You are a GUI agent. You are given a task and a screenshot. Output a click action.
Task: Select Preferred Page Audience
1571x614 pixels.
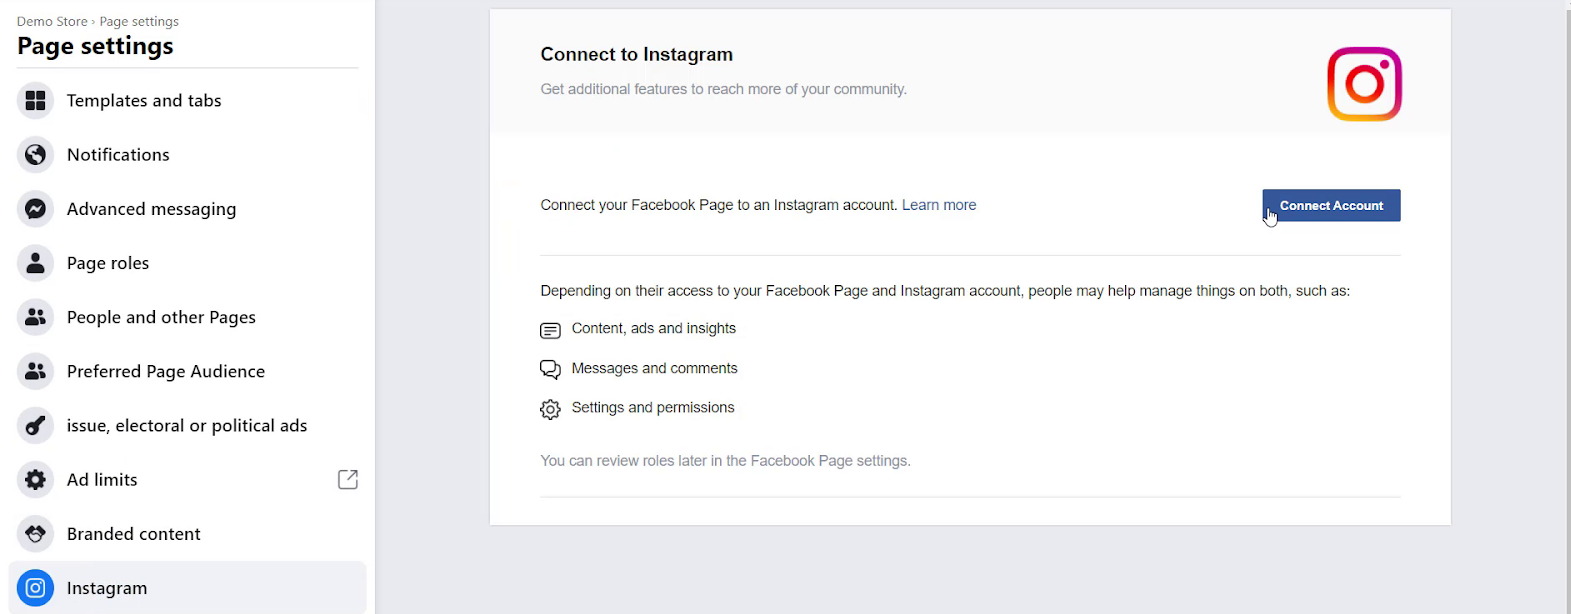[x=188, y=371]
